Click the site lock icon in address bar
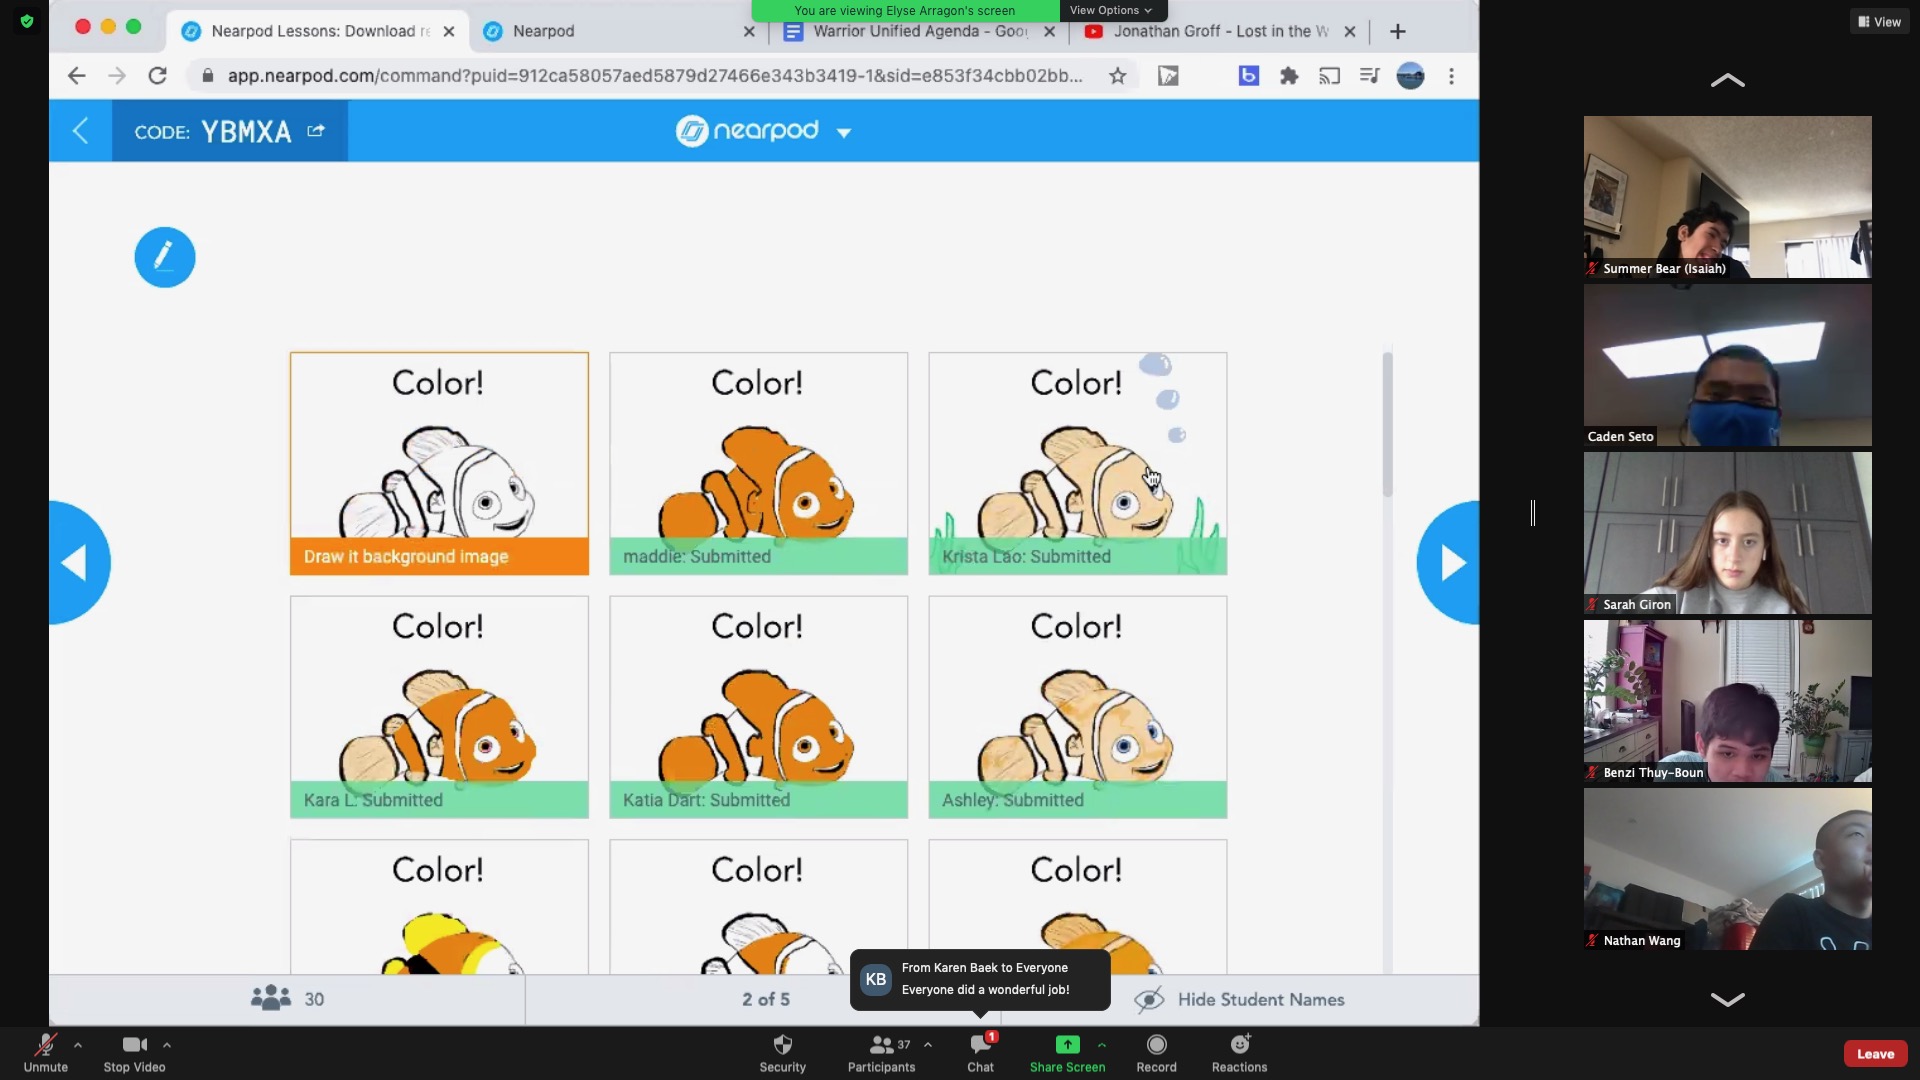 click(x=207, y=75)
